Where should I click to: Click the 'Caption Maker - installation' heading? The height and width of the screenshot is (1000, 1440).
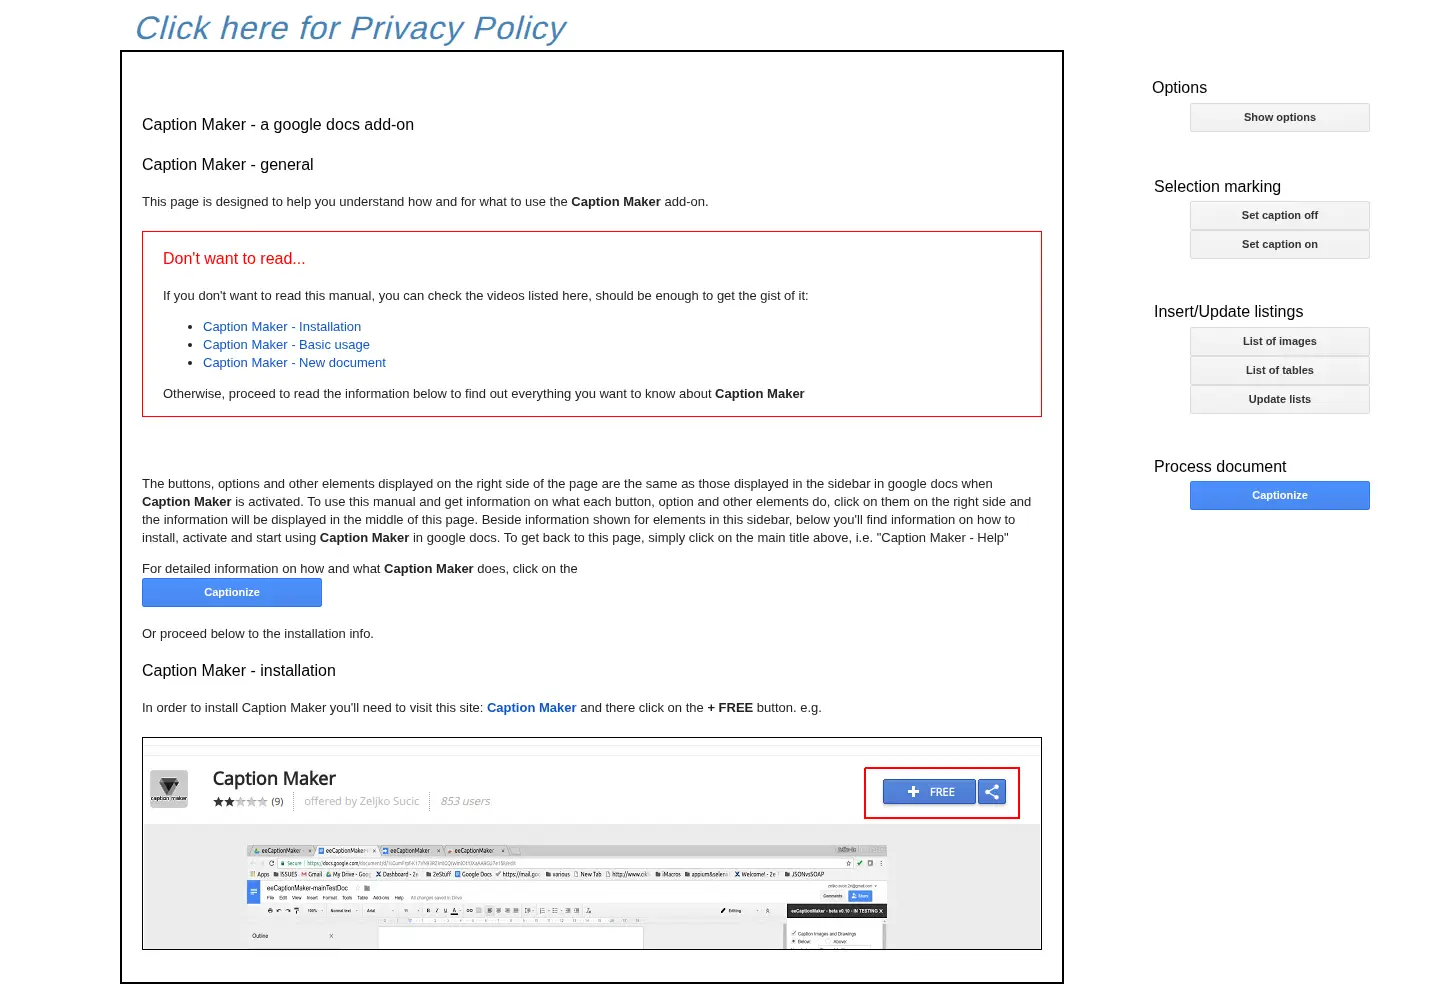tap(239, 671)
